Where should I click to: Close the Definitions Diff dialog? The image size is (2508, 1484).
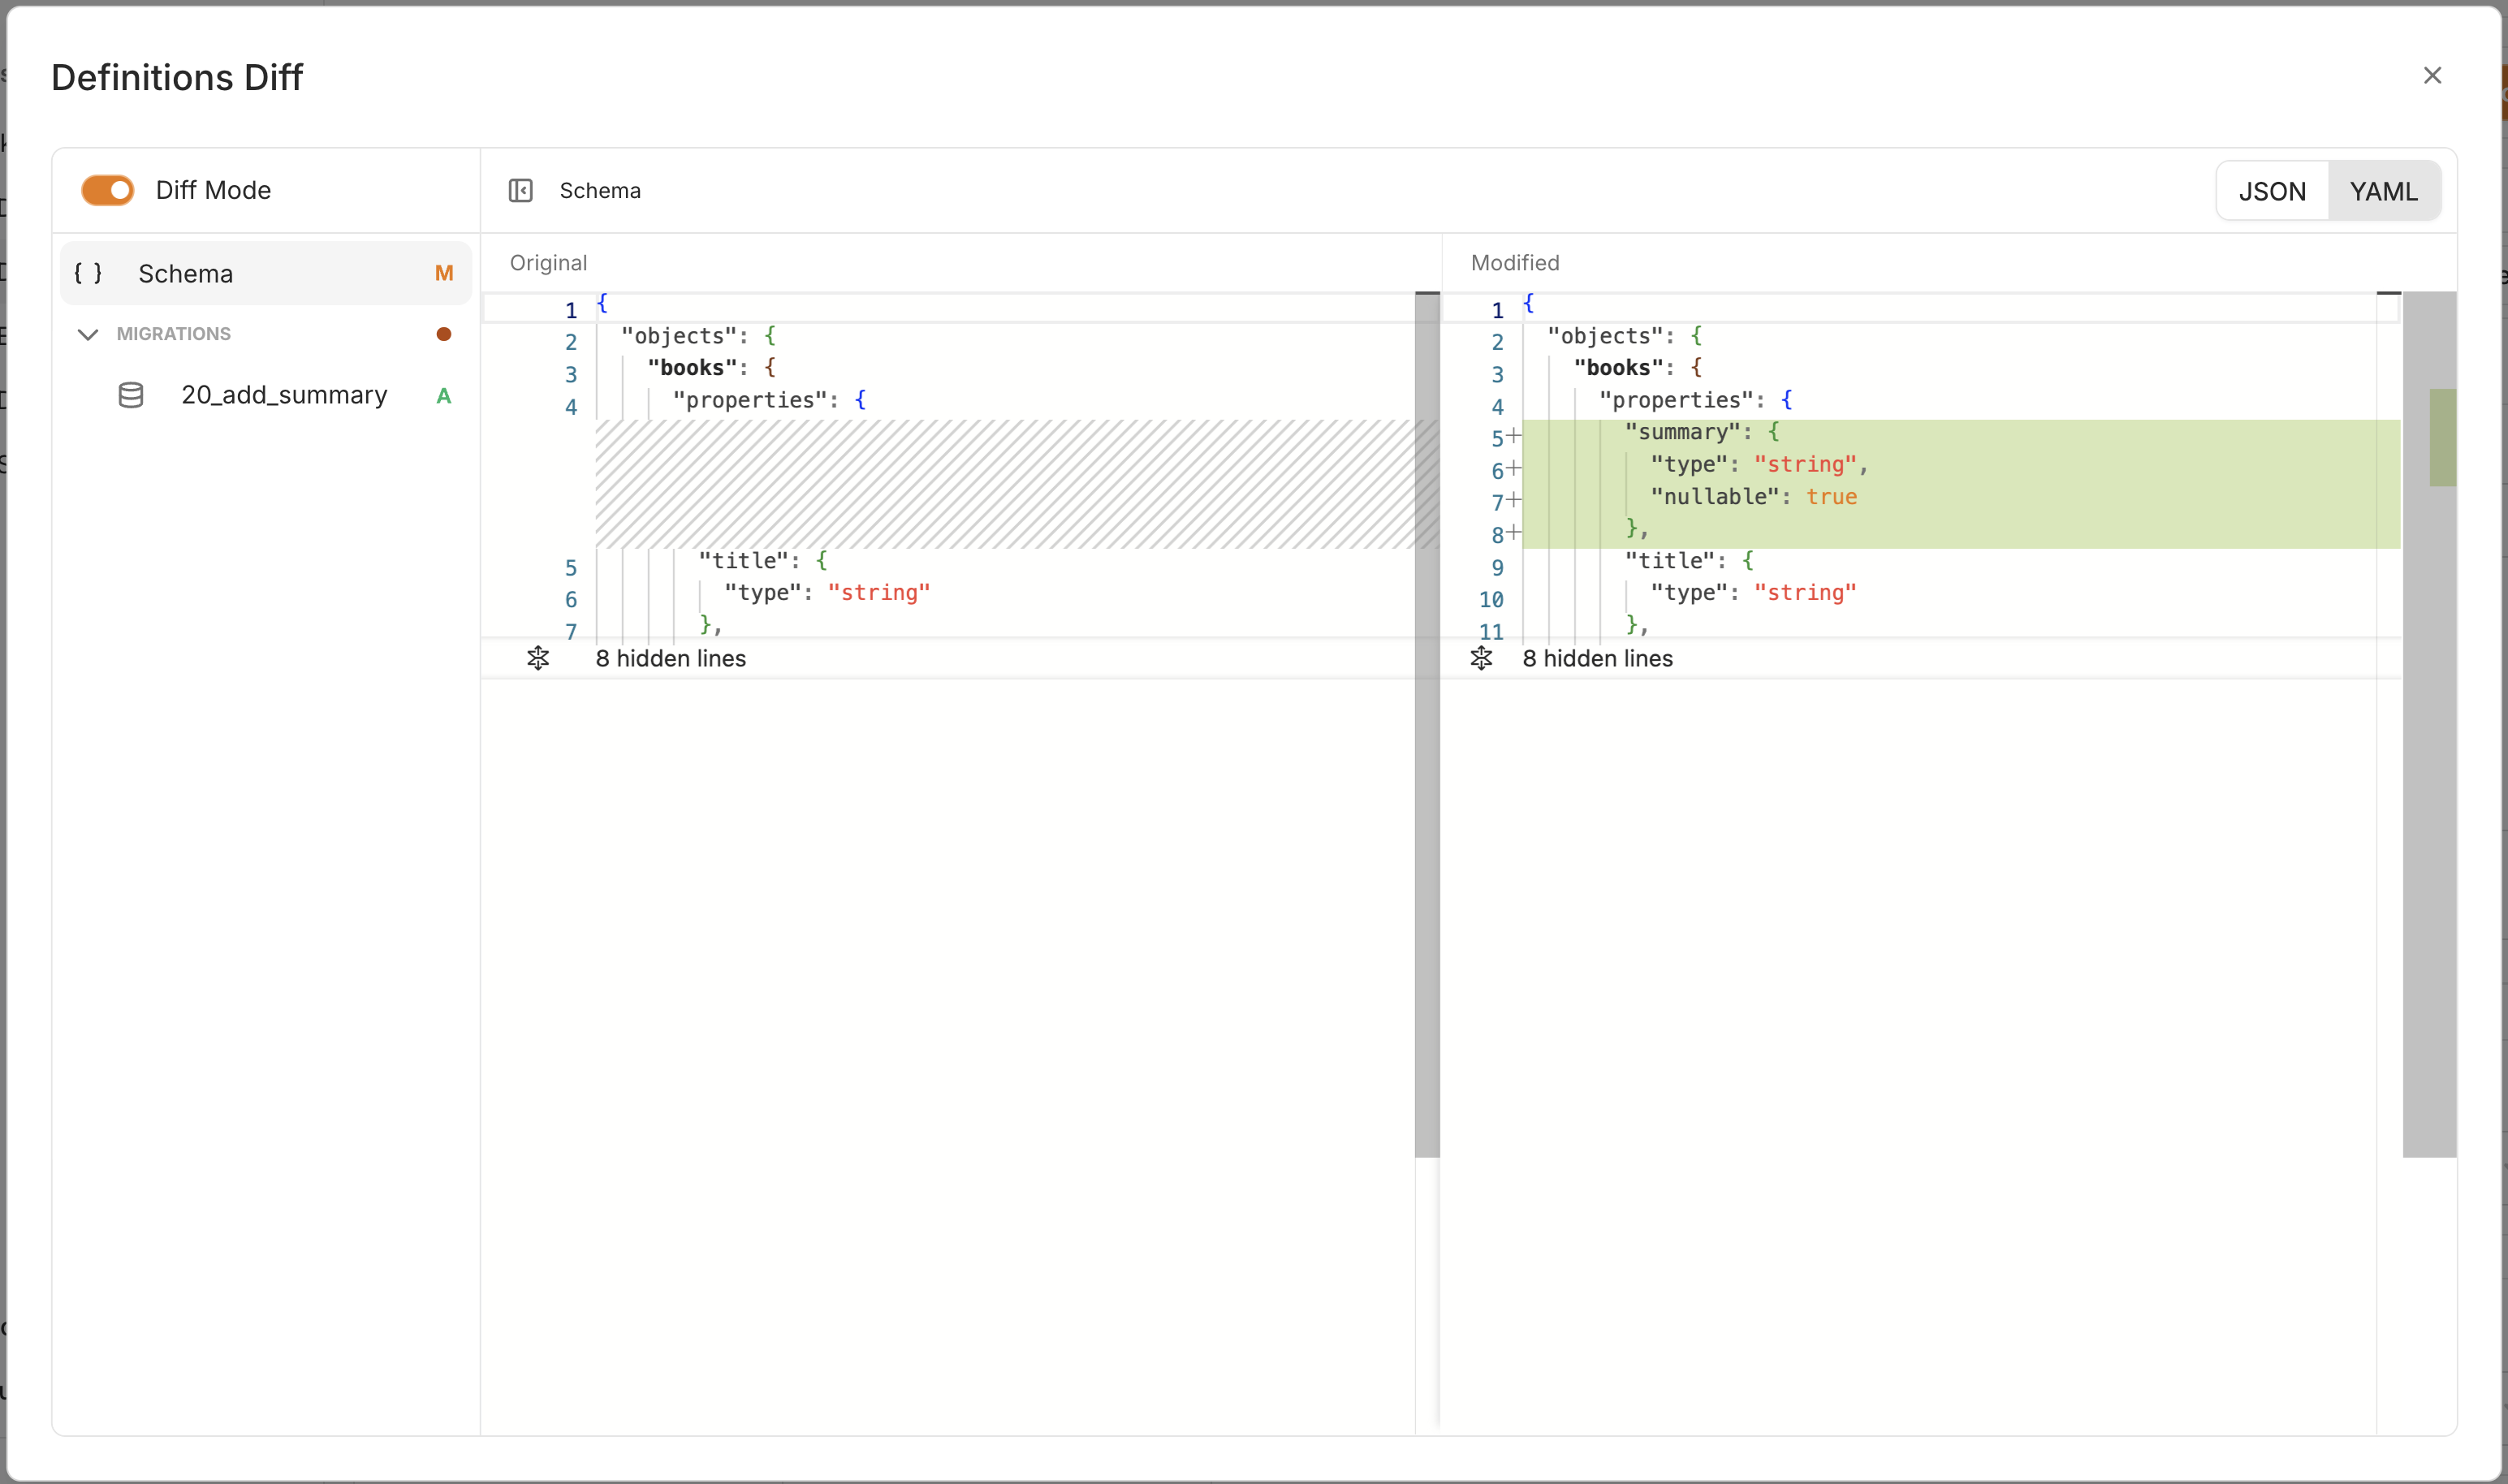click(x=2432, y=76)
